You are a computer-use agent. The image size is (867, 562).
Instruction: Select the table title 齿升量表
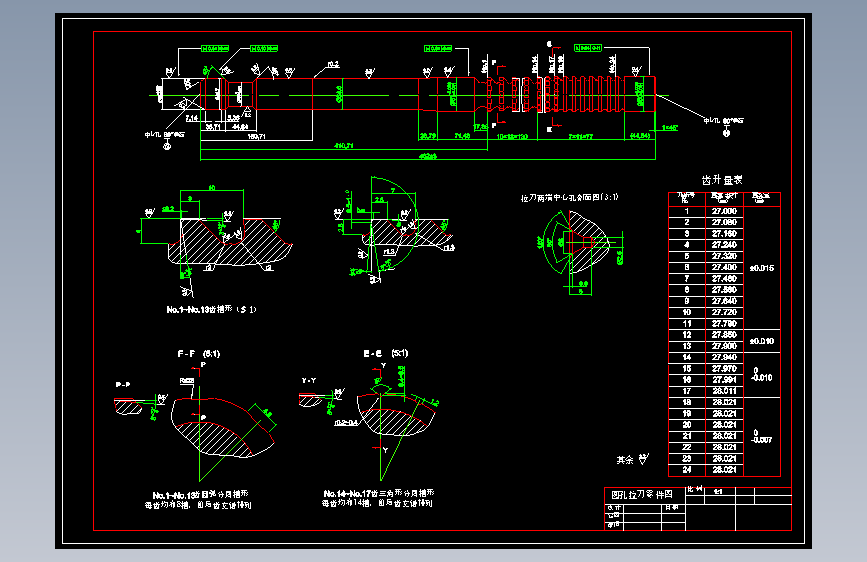click(x=722, y=180)
